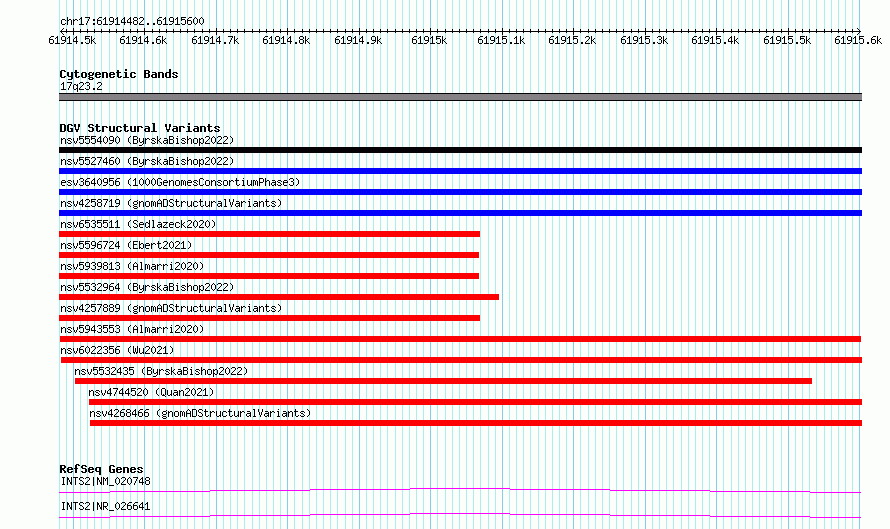Select the red nsv4257889 variant bar
Viewport: 890px width, 529px height.
click(x=270, y=318)
